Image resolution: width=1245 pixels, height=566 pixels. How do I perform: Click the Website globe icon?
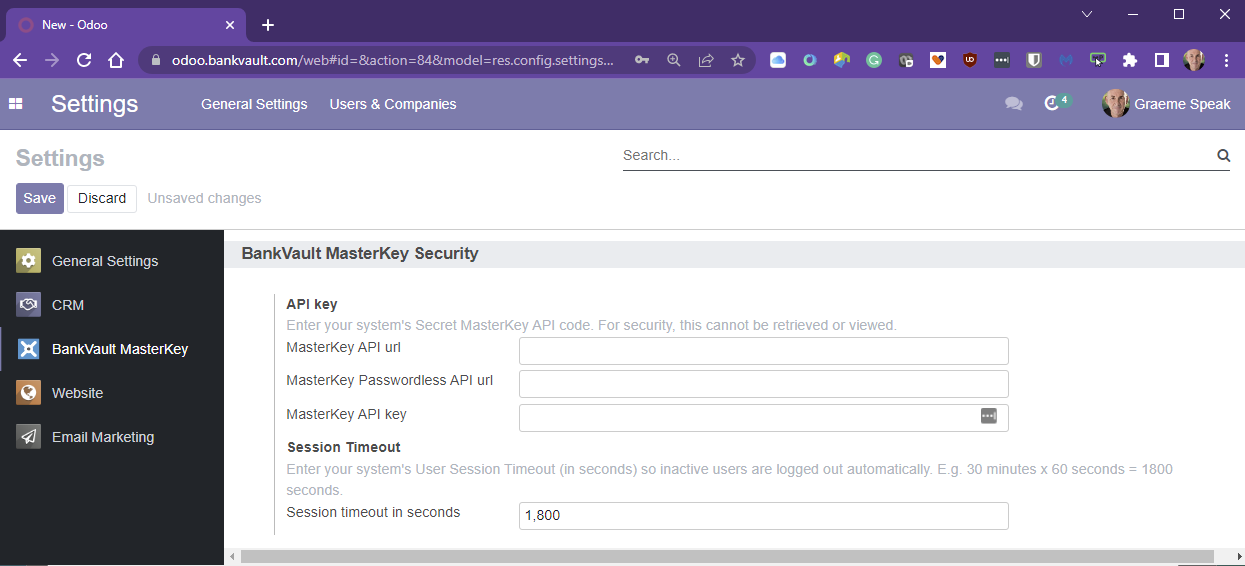click(29, 393)
